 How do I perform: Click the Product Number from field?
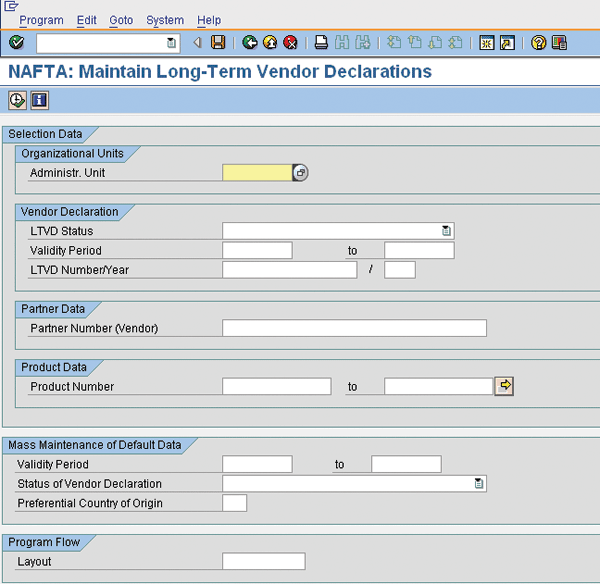pos(277,386)
